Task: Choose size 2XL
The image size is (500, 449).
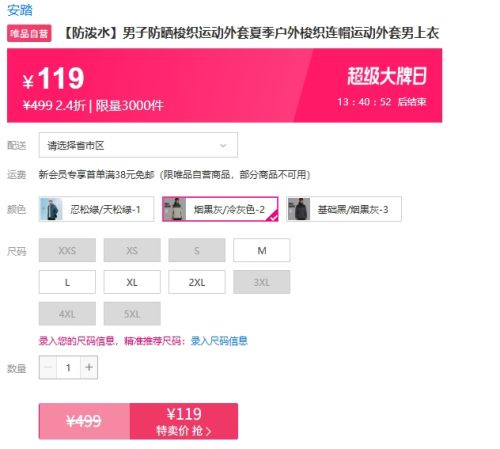Action: pyautogui.click(x=197, y=282)
